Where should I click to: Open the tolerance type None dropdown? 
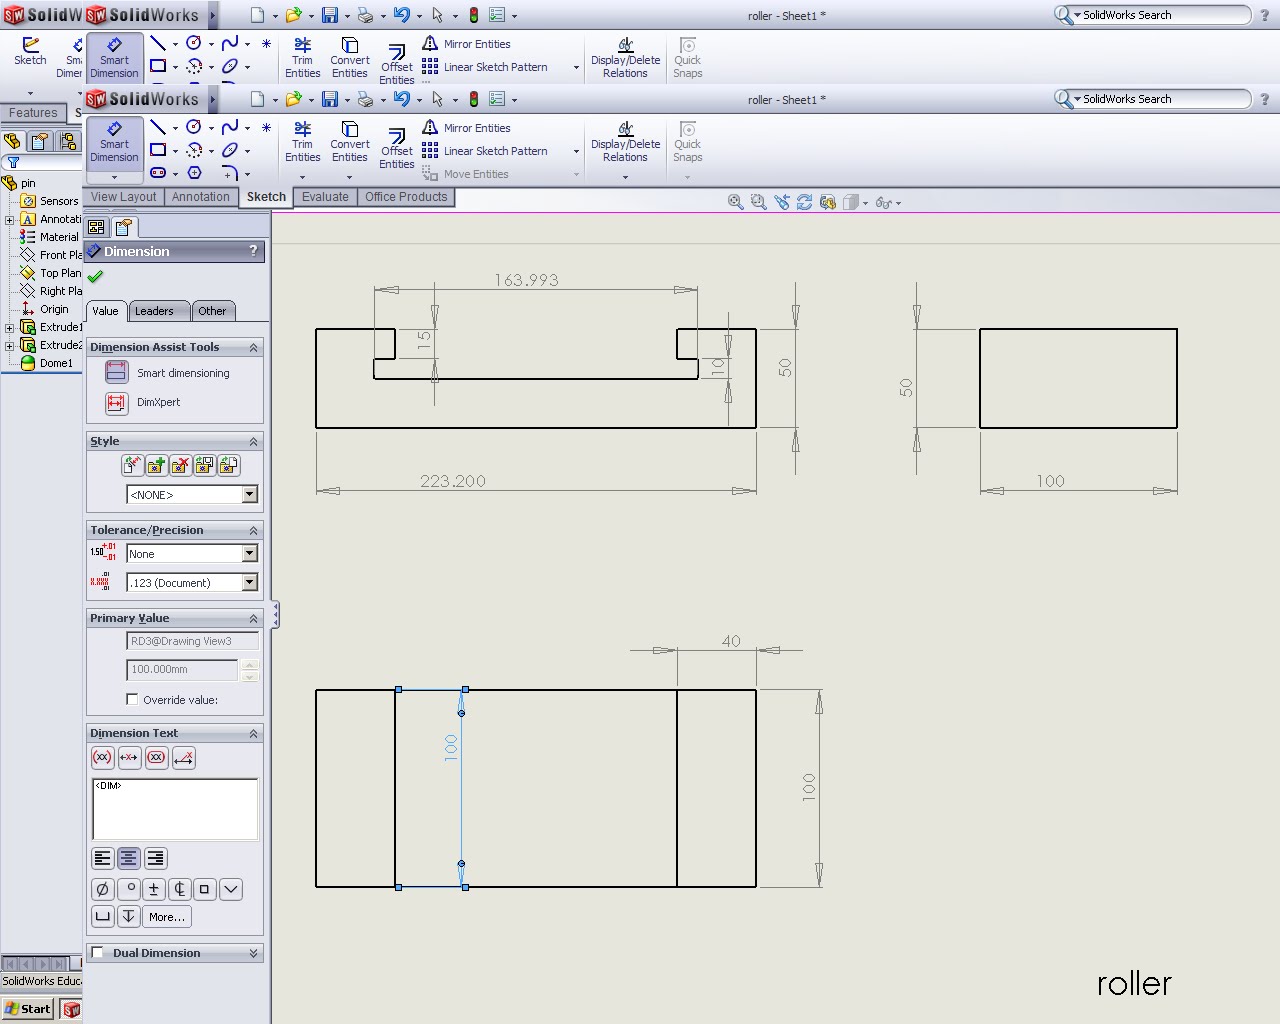[x=250, y=553]
